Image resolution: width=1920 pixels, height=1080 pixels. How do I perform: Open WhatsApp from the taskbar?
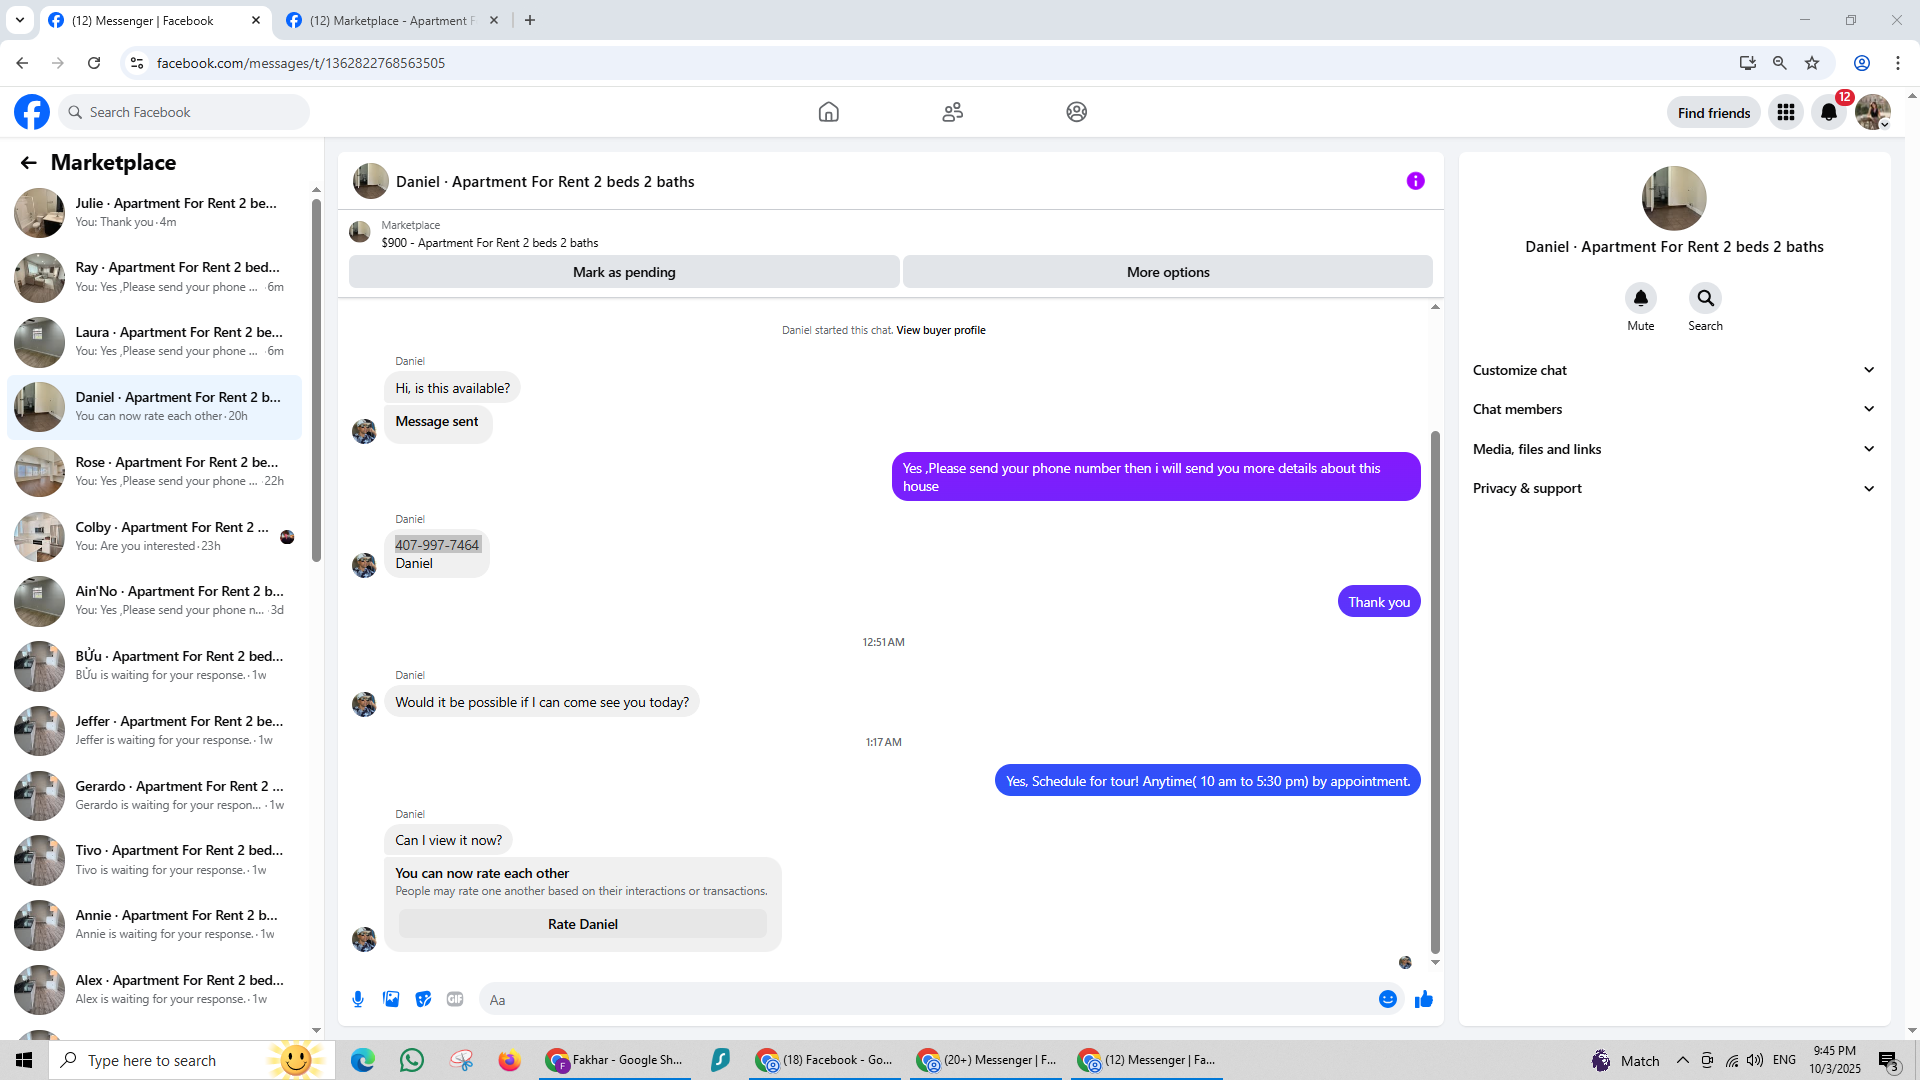coord(411,1060)
